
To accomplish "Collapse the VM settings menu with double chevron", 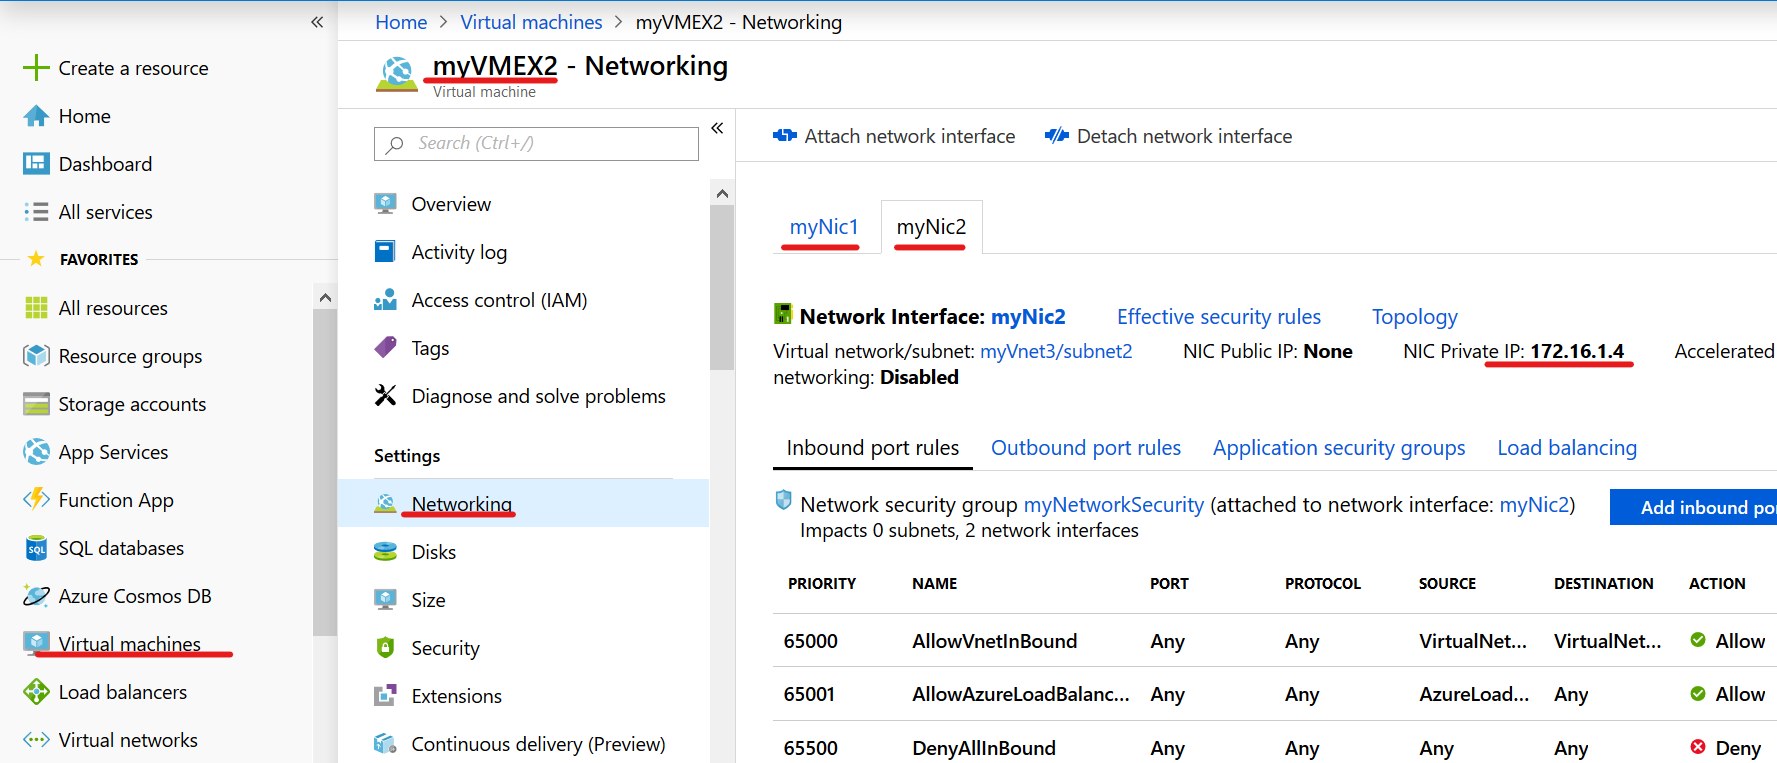I will click(x=717, y=128).
